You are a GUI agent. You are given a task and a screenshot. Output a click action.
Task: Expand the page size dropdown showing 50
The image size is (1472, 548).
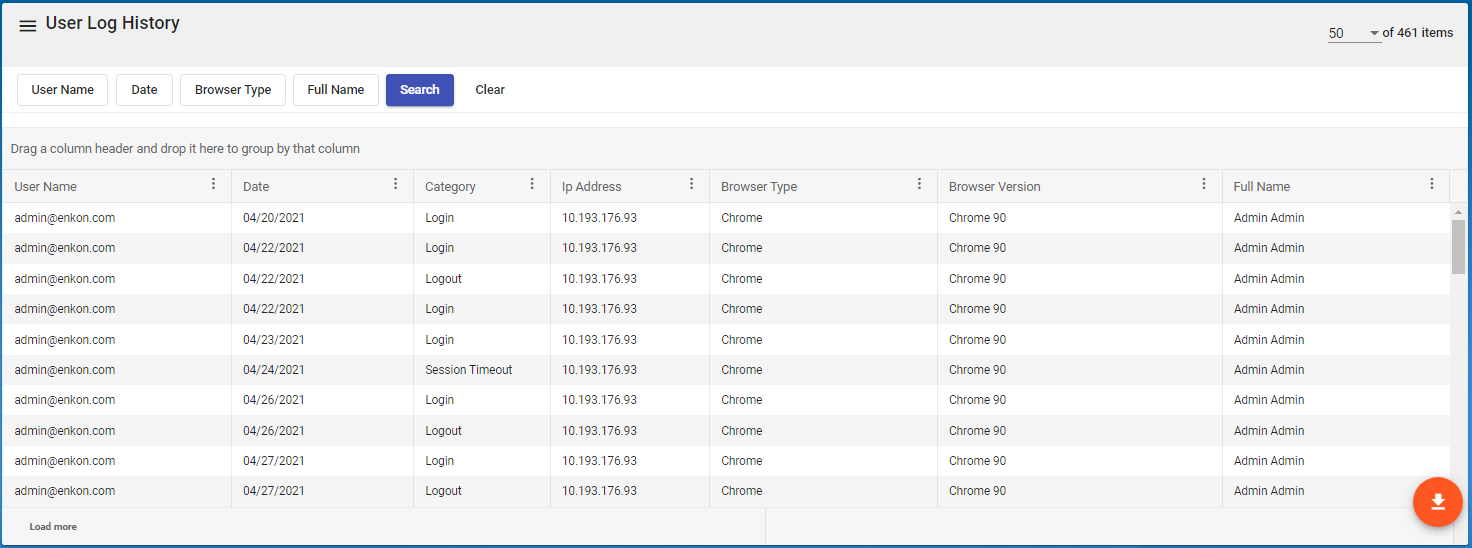(x=1354, y=33)
